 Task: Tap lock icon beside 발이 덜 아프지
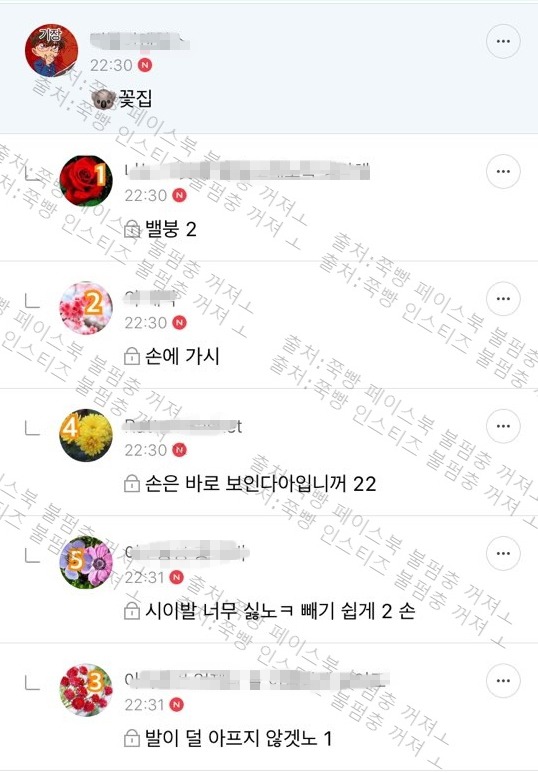coord(132,738)
